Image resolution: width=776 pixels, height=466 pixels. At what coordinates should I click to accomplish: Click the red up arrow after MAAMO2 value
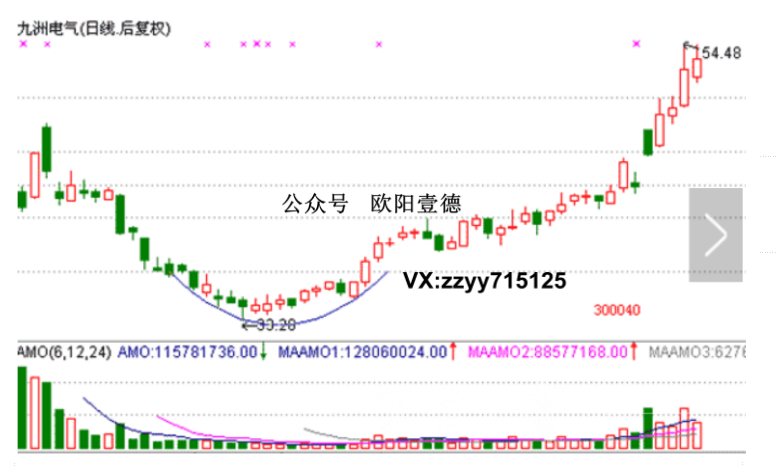(633, 352)
